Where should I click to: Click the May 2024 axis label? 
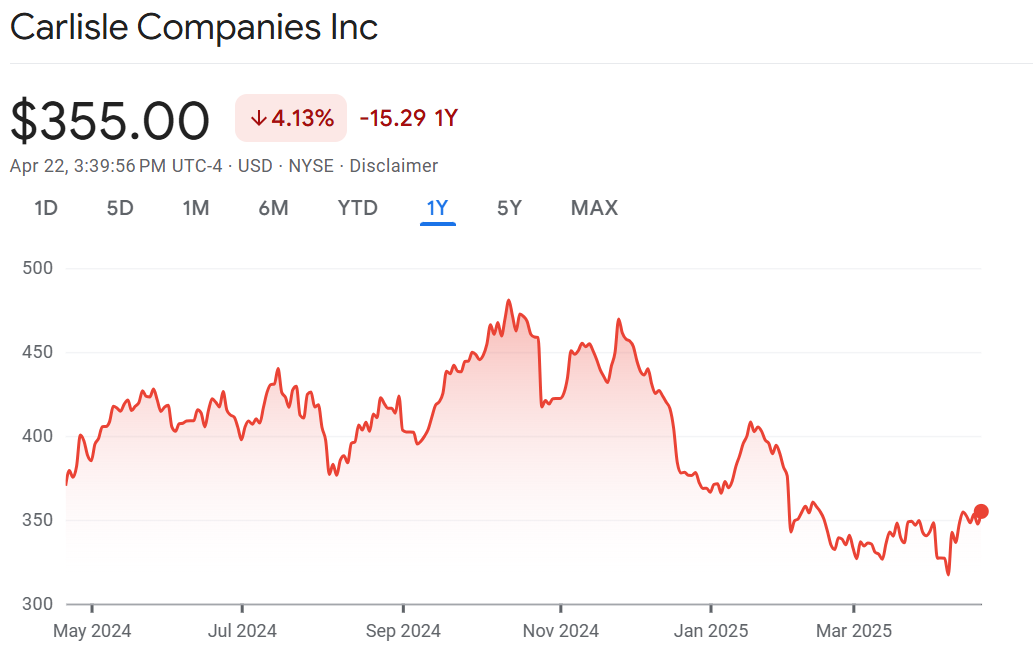(x=91, y=631)
